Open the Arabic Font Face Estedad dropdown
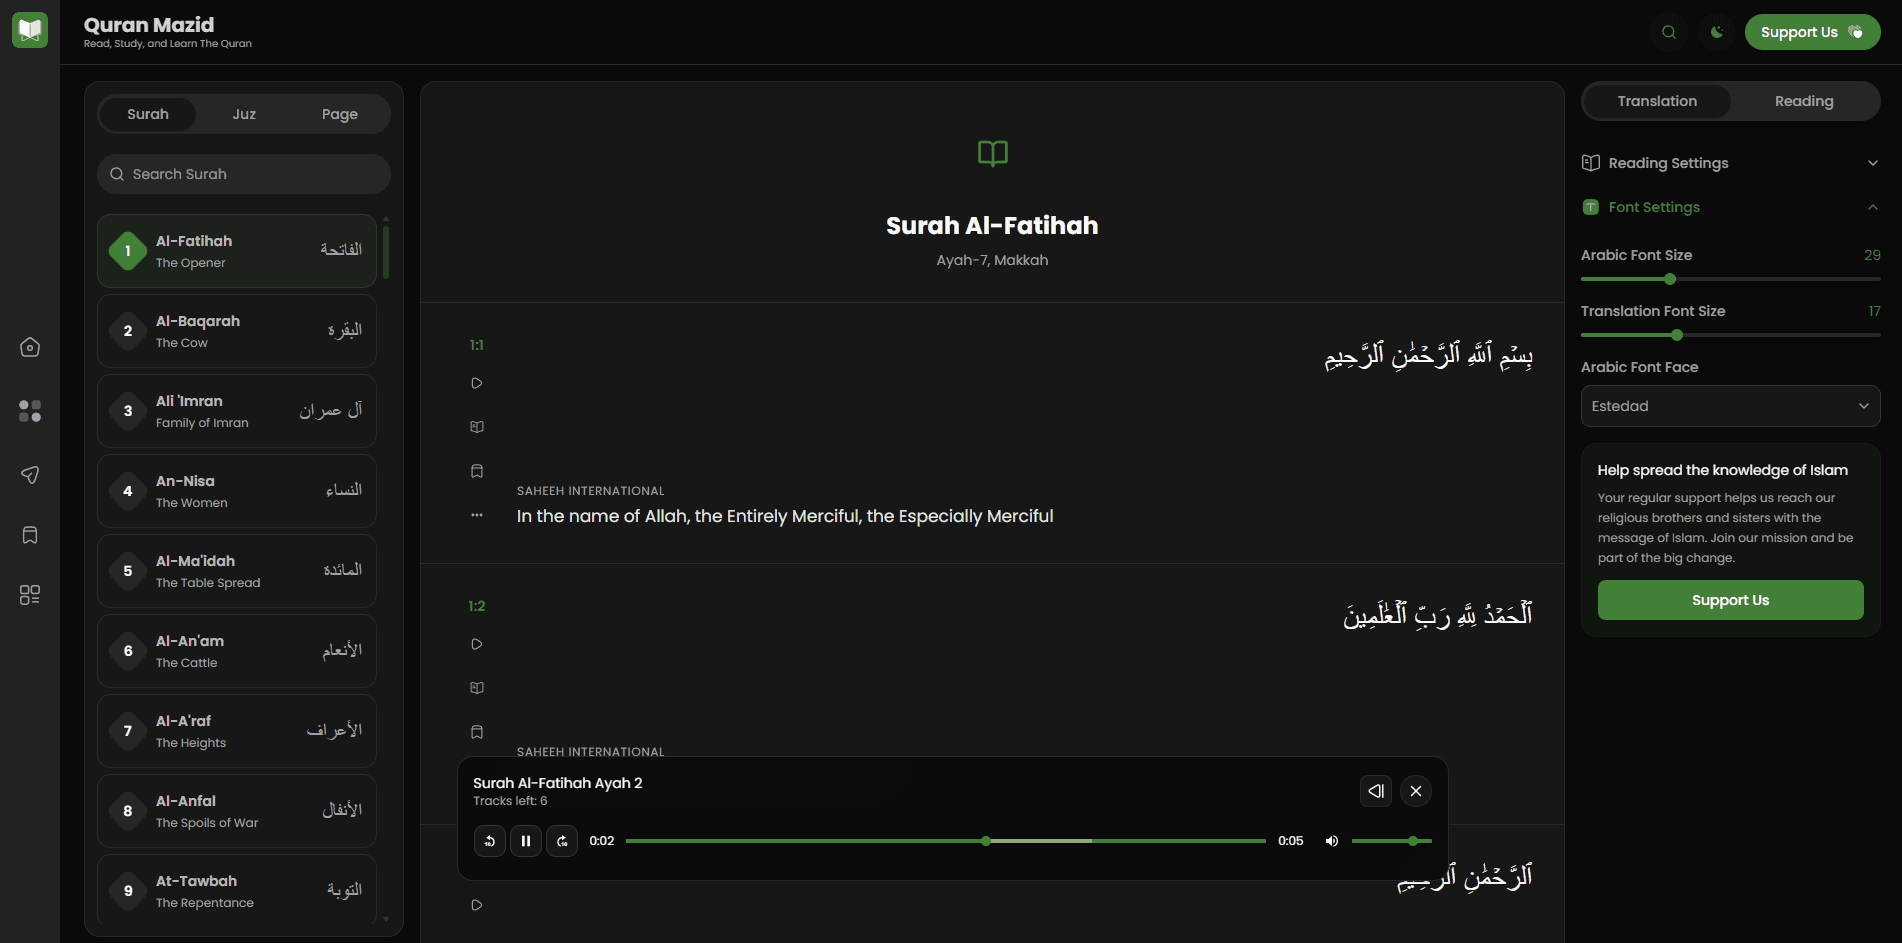This screenshot has width=1902, height=943. pos(1730,406)
